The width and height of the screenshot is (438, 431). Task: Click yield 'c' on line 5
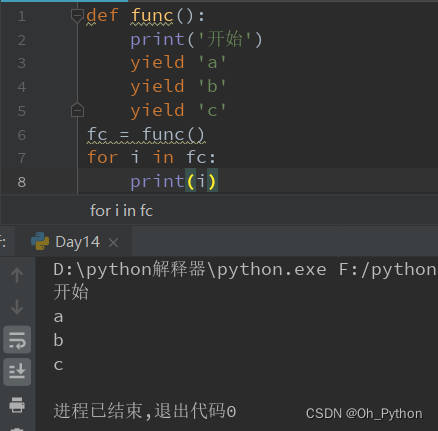click(178, 110)
